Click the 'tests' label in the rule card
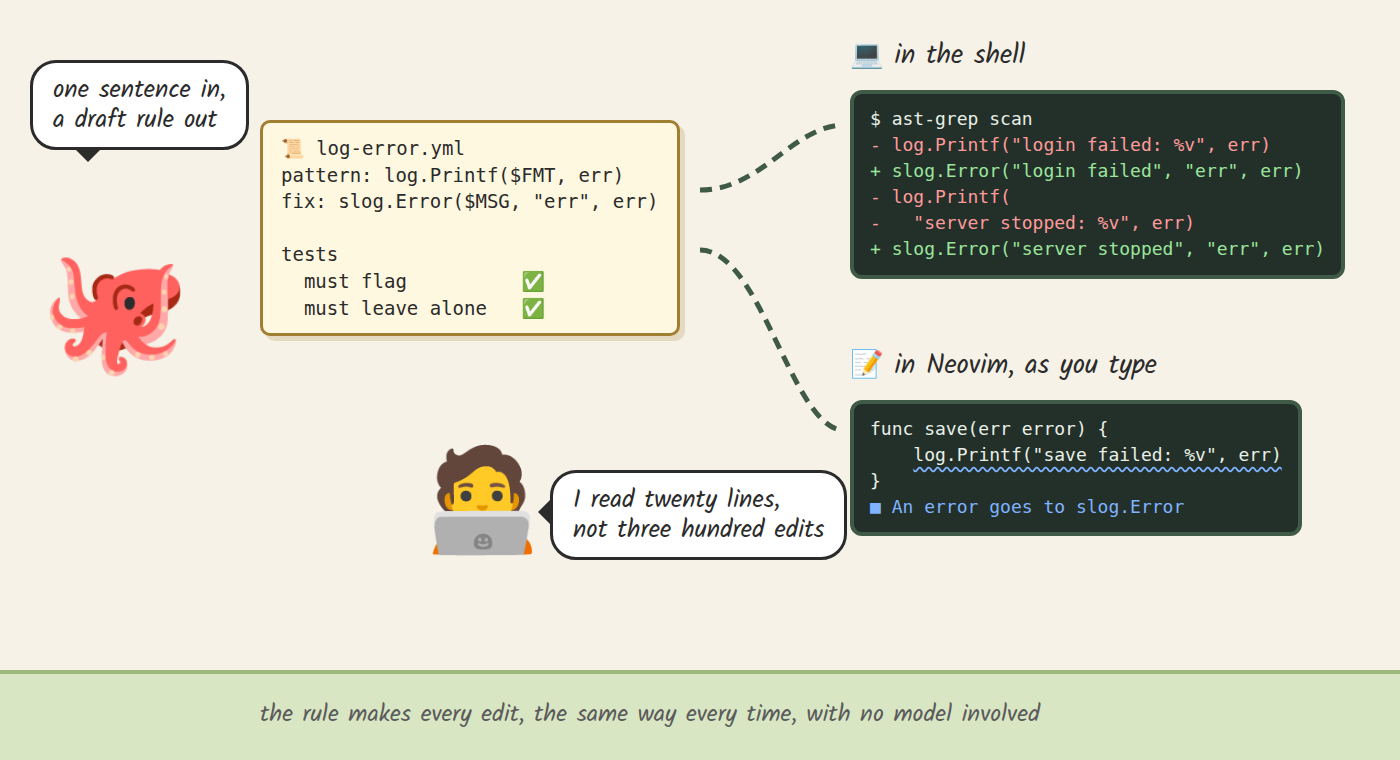Image resolution: width=1400 pixels, height=760 pixels. tap(310, 255)
